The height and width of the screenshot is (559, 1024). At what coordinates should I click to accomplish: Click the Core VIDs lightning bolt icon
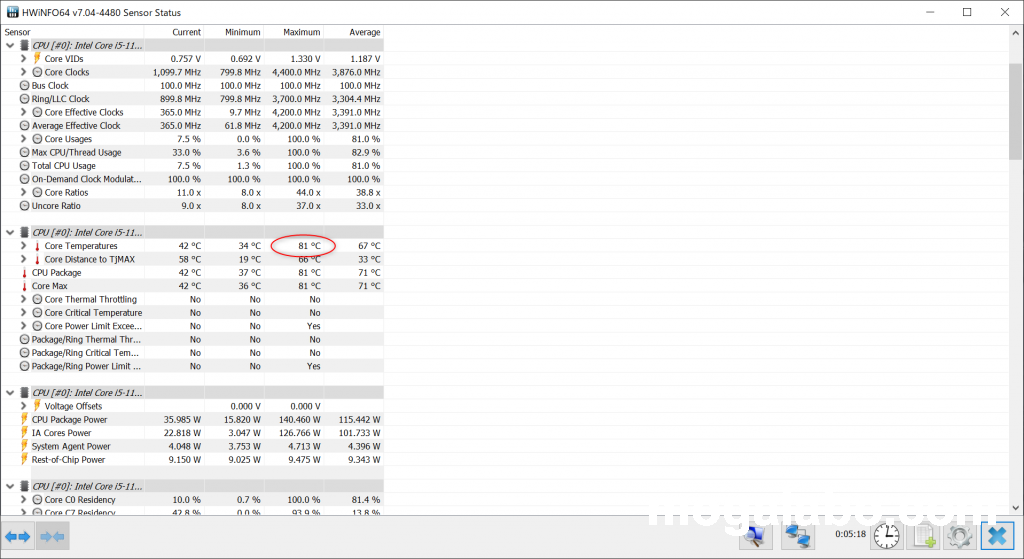pyautogui.click(x=37, y=59)
